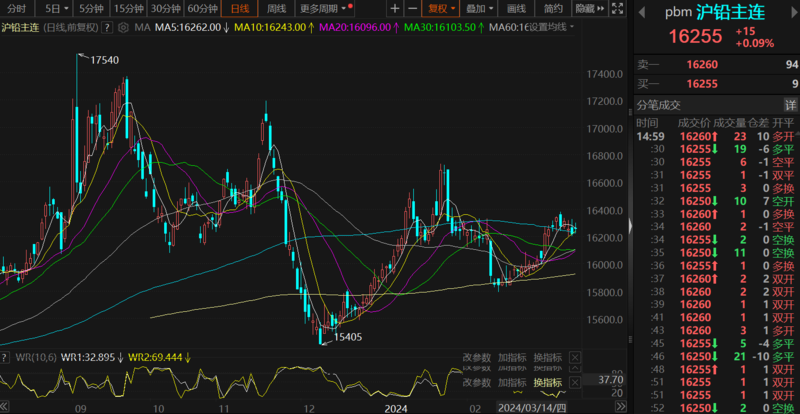Viewport: 800px width, 414px height.
Task: Switch to the 15分钟 period tab
Action: pos(128,8)
